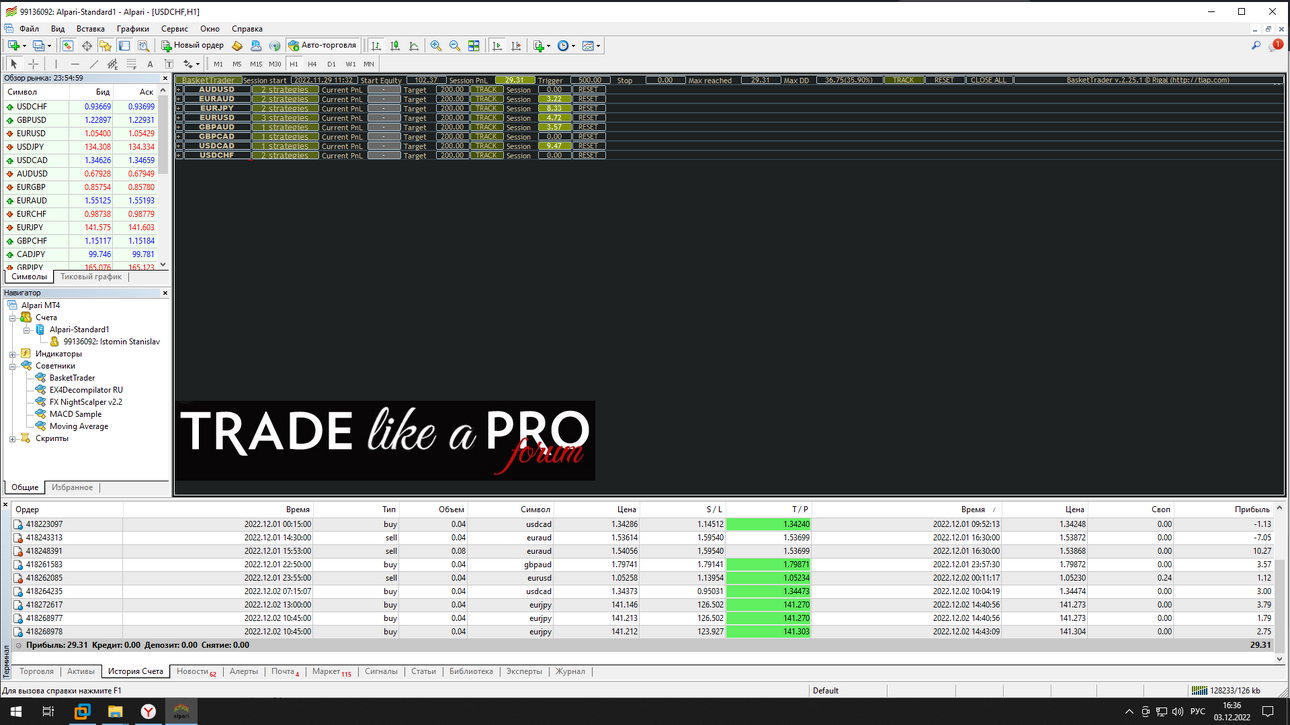1290x725 pixels.
Task: Open BasketTrader advisor in Navigator
Action: click(x=72, y=378)
